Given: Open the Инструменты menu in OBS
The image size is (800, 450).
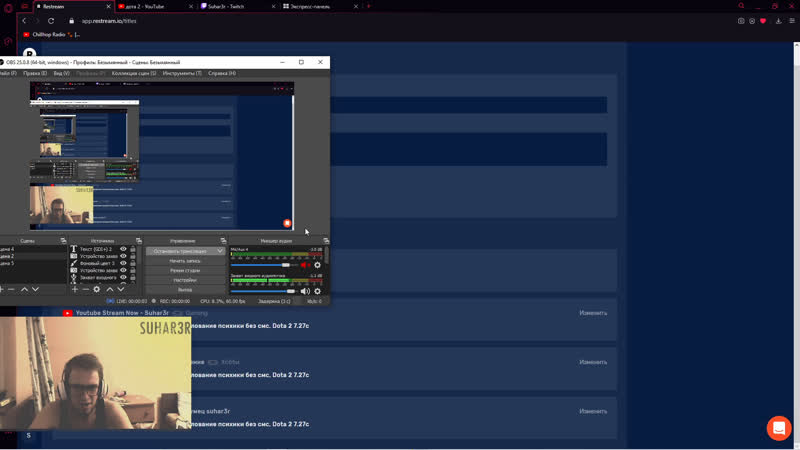Looking at the screenshot, I should point(182,73).
